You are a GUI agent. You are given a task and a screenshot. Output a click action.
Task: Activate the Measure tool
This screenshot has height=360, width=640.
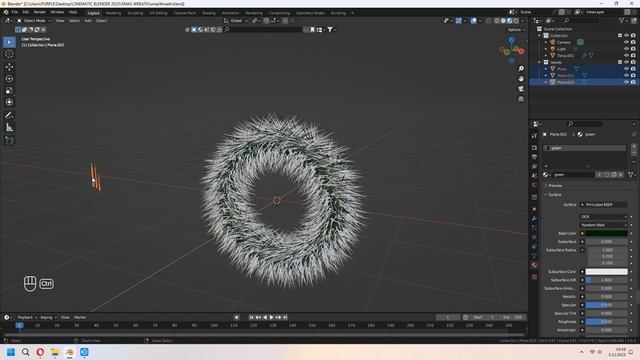coord(9,127)
